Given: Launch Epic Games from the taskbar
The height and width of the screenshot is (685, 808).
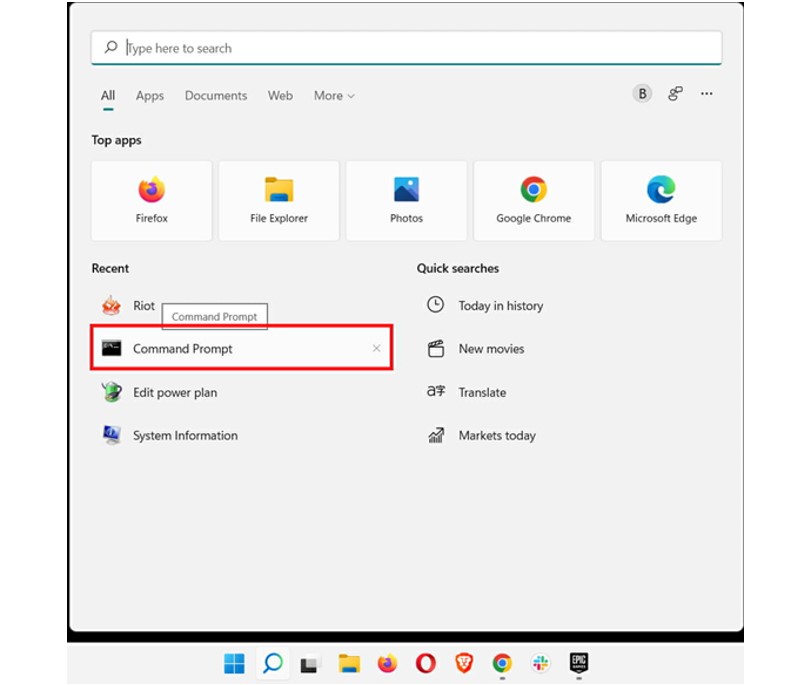Looking at the screenshot, I should click(580, 663).
